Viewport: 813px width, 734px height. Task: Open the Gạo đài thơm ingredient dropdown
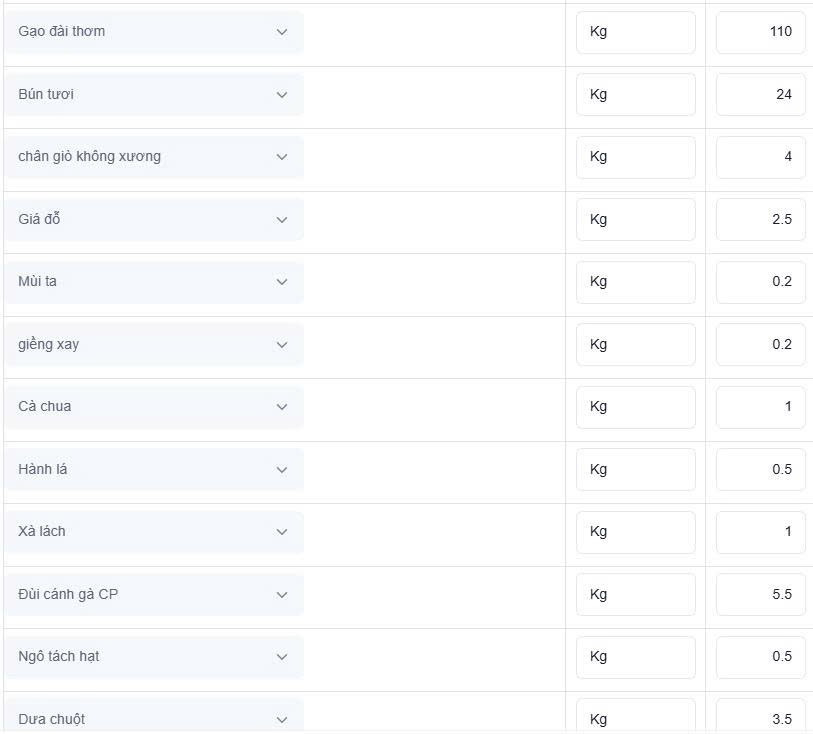154,32
